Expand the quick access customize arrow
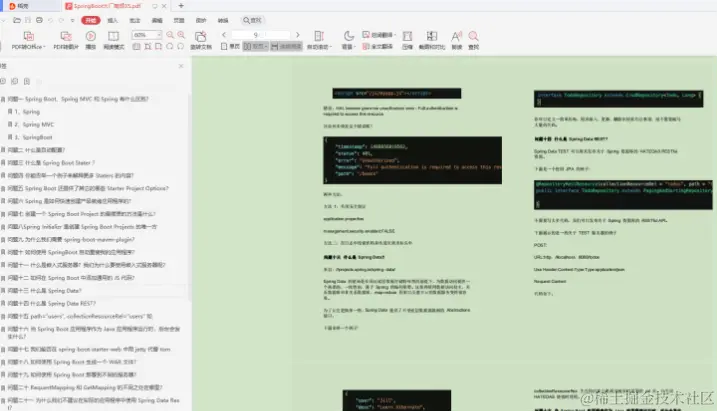 (72, 20)
